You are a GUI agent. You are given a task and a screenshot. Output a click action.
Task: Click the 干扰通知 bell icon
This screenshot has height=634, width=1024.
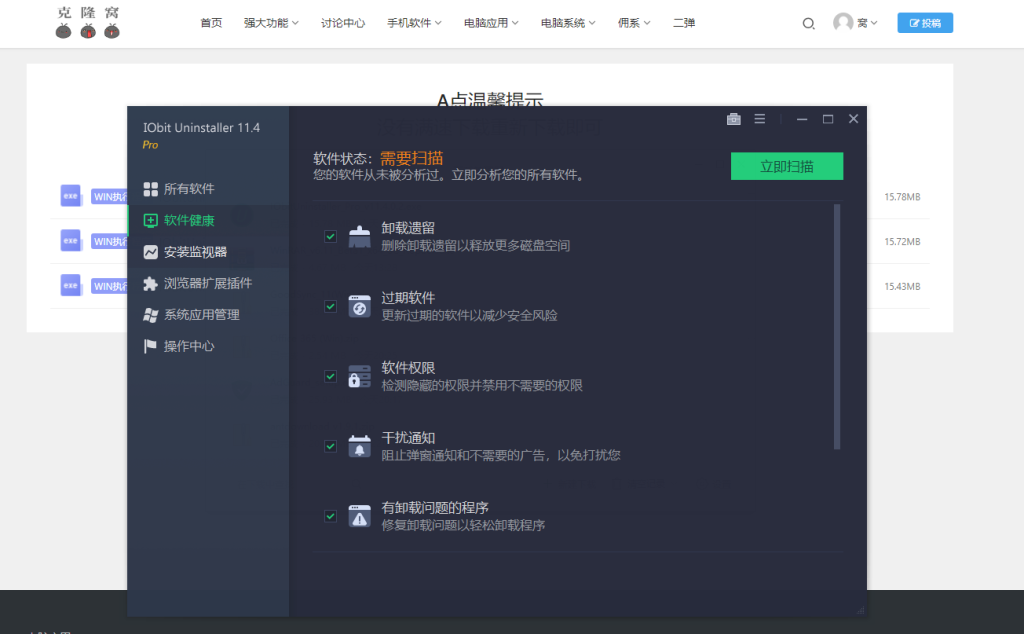click(359, 446)
